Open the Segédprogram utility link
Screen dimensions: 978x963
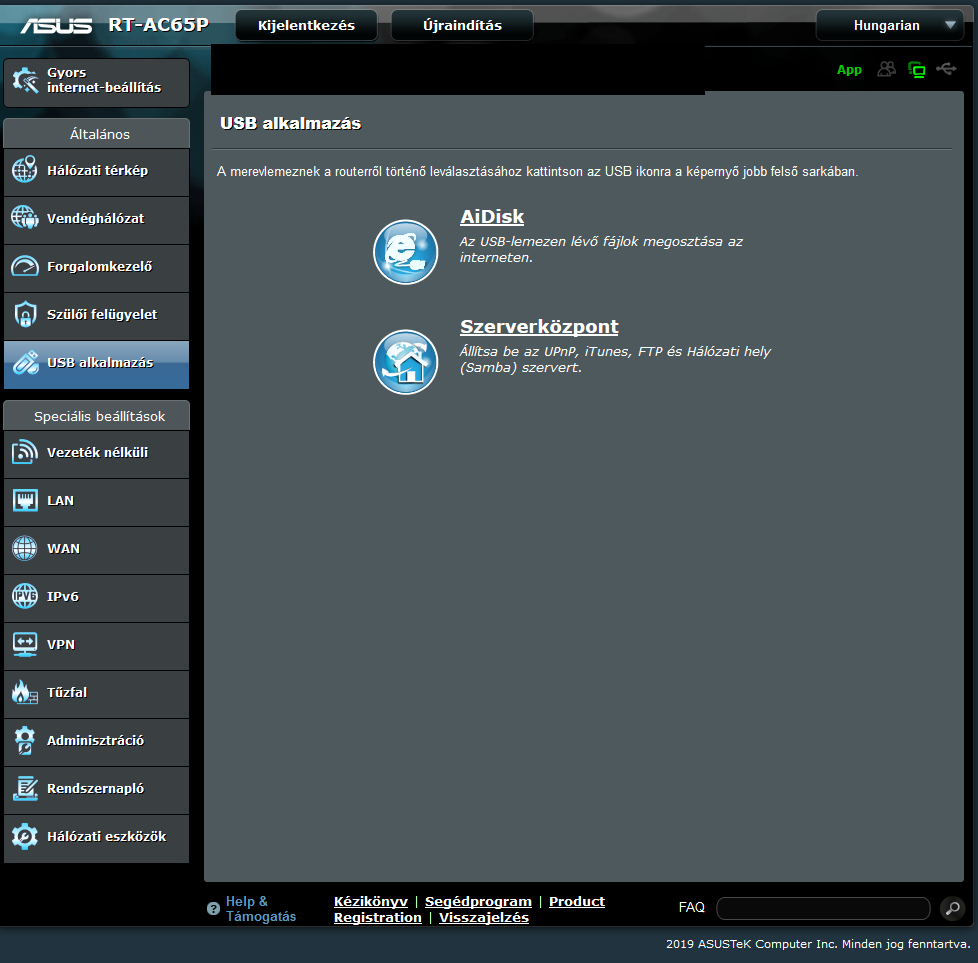478,901
